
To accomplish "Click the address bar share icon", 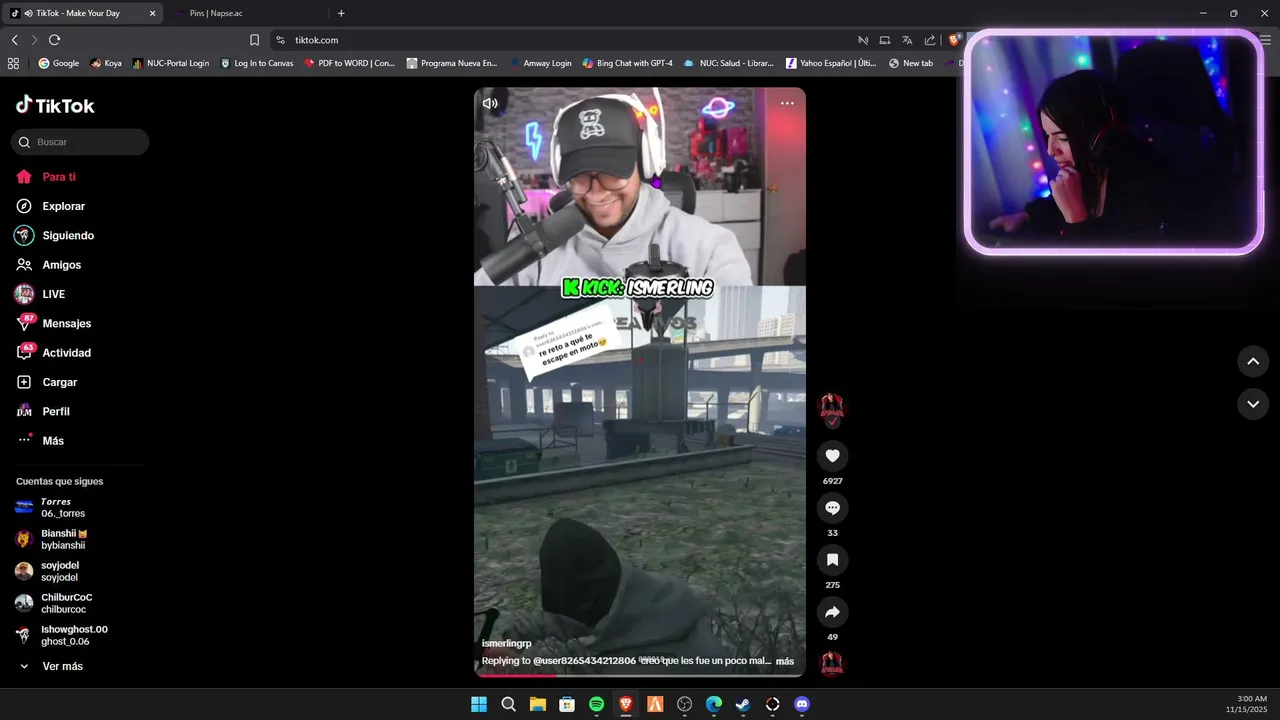I will (930, 40).
